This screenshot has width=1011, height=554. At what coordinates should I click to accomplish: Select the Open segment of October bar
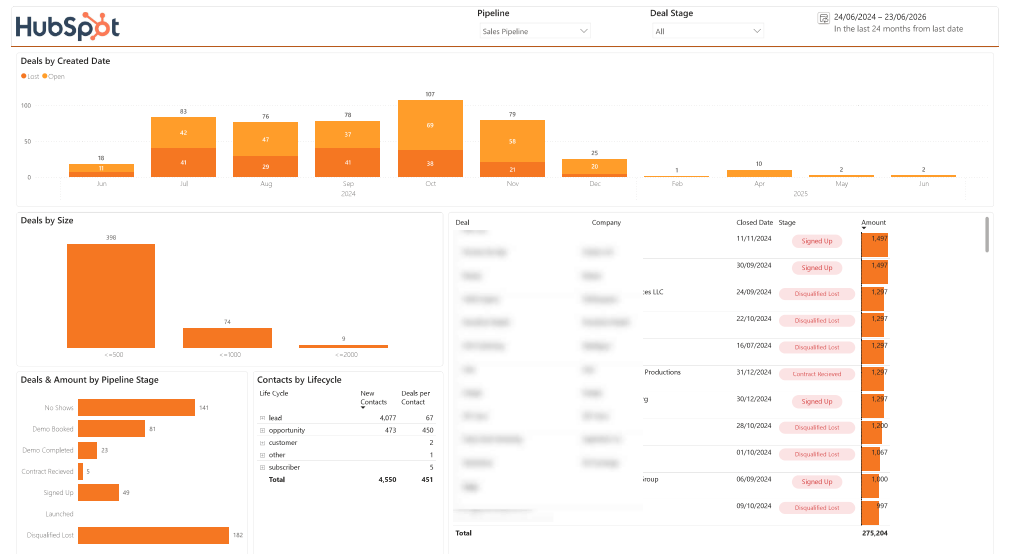(430, 125)
